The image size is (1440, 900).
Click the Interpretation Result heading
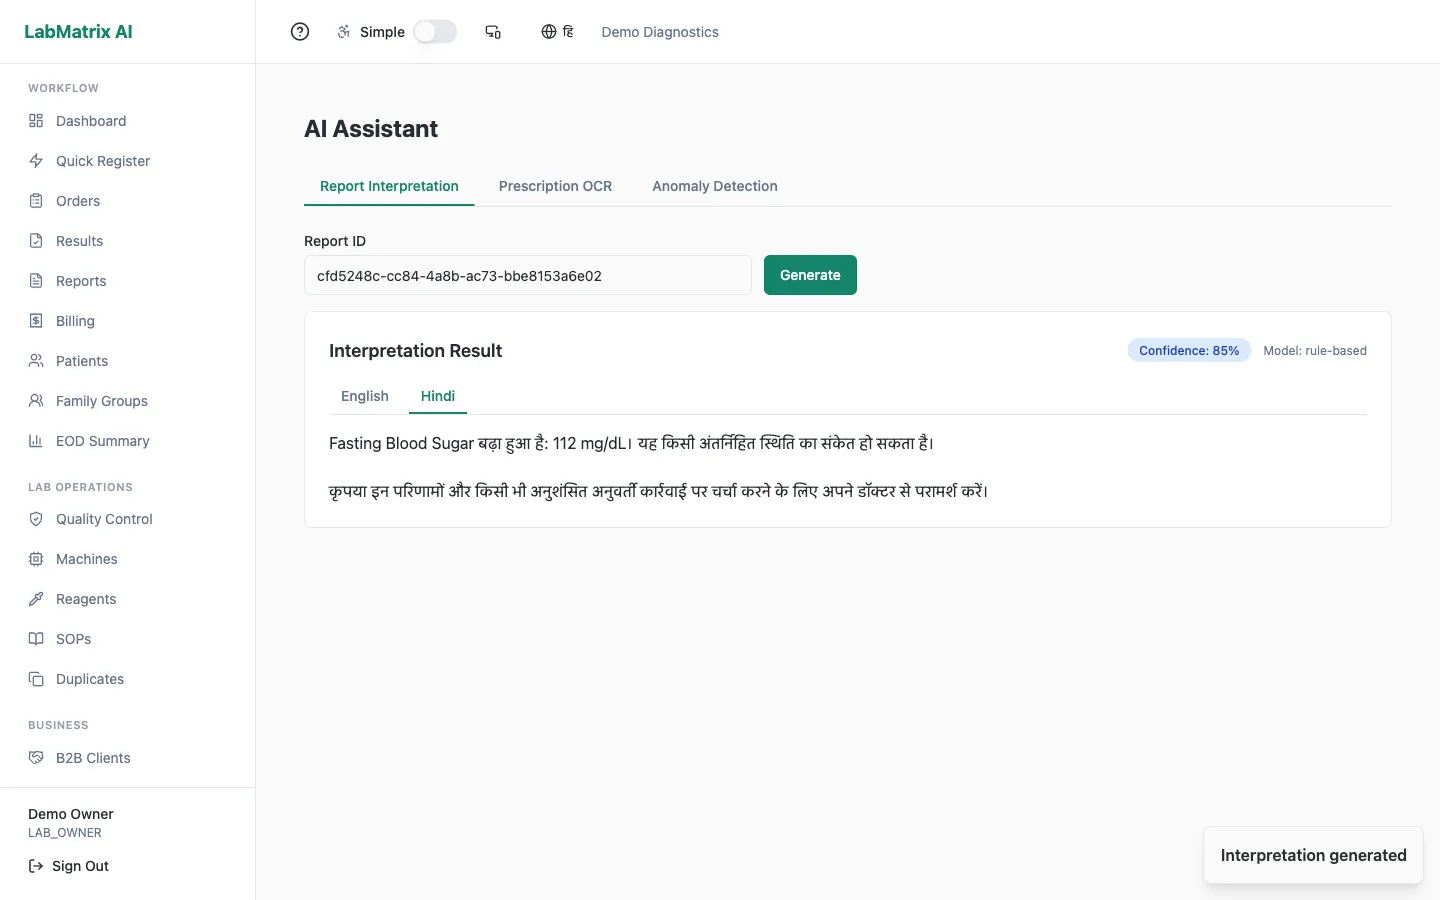(415, 351)
